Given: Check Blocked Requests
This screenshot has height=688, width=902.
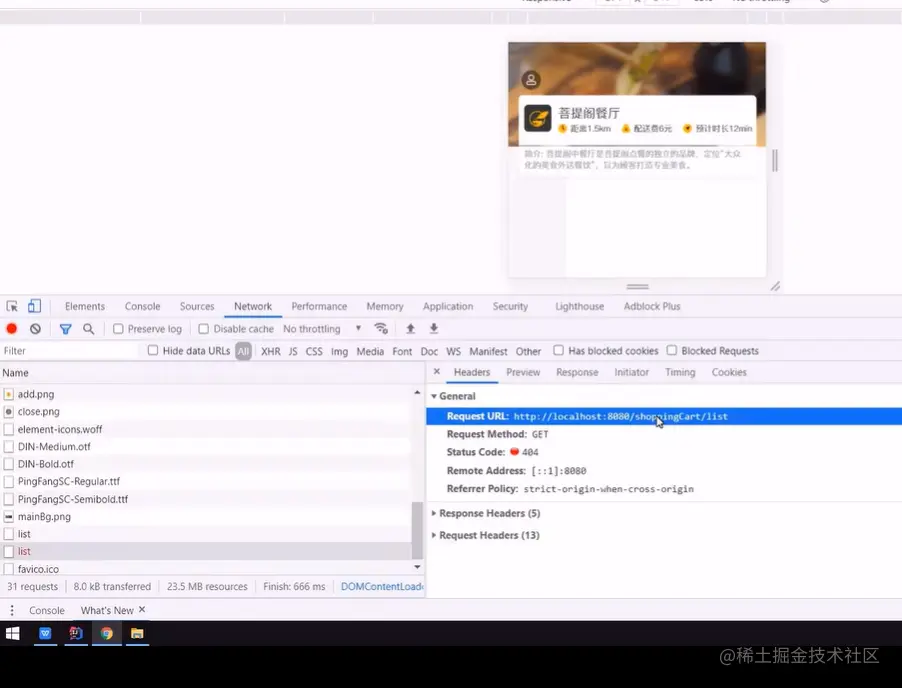Looking at the screenshot, I should 672,350.
